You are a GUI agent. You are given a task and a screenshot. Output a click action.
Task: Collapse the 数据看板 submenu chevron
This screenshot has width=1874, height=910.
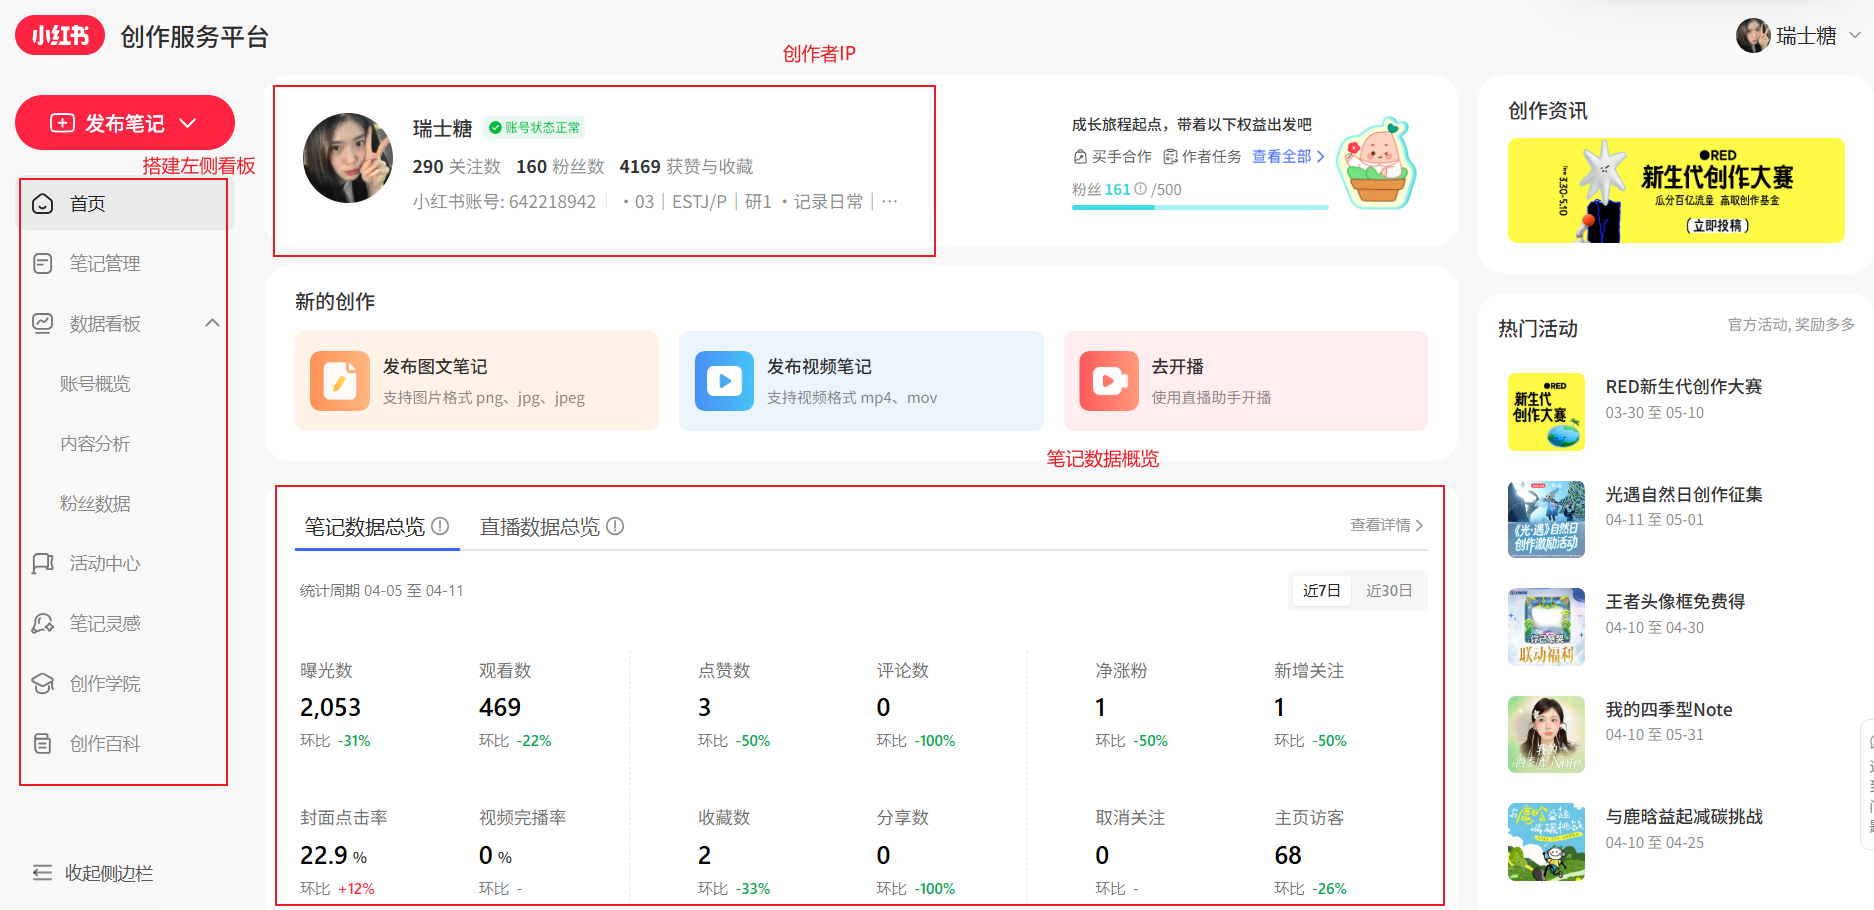(212, 323)
